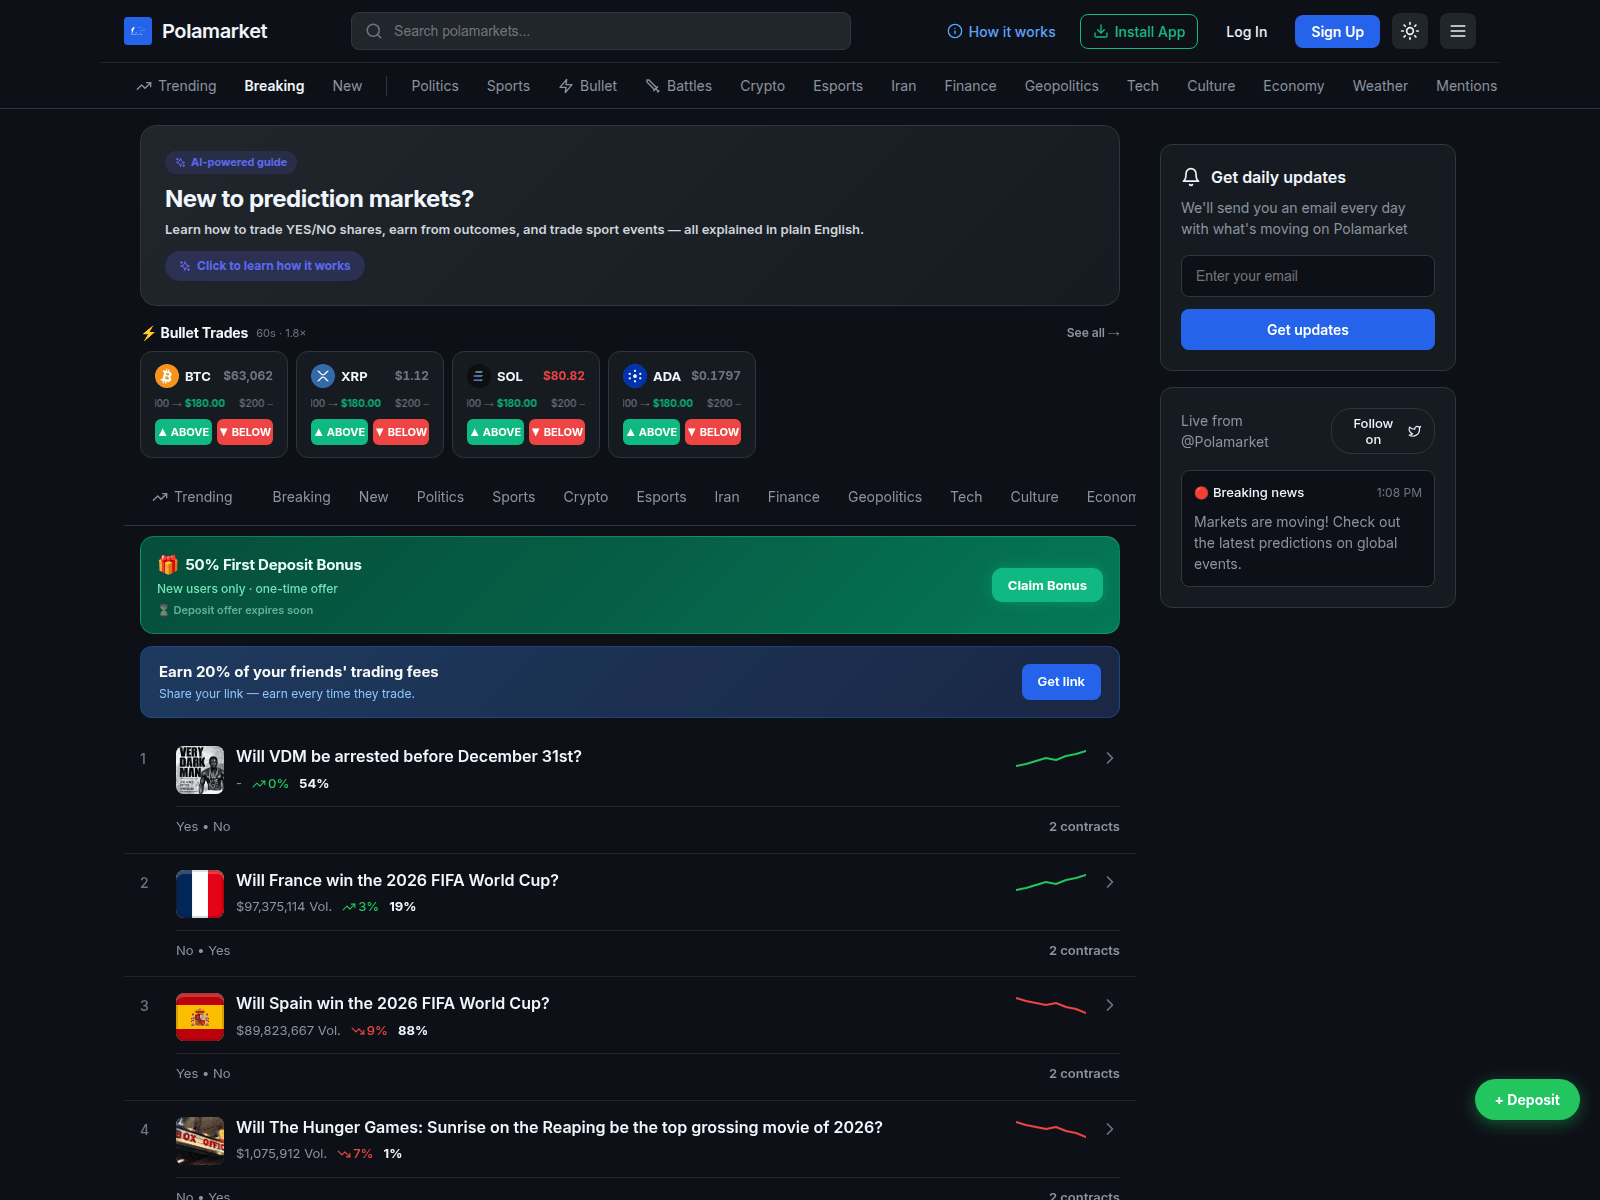Bet ABOVE on the BTC card
The image size is (1600, 1200).
(x=183, y=432)
